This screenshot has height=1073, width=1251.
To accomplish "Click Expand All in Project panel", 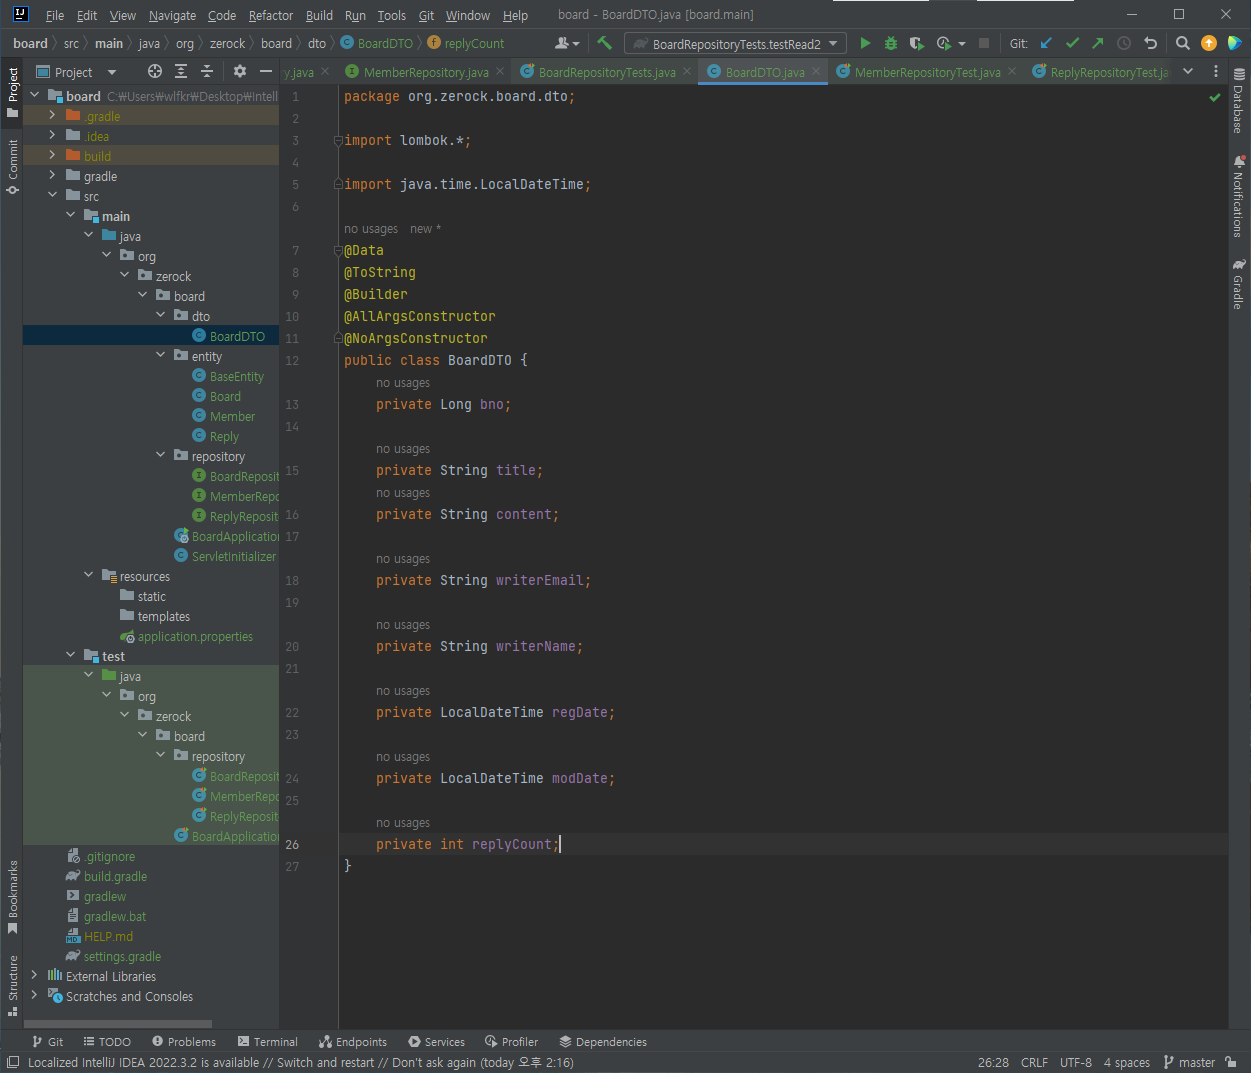I will click(181, 71).
